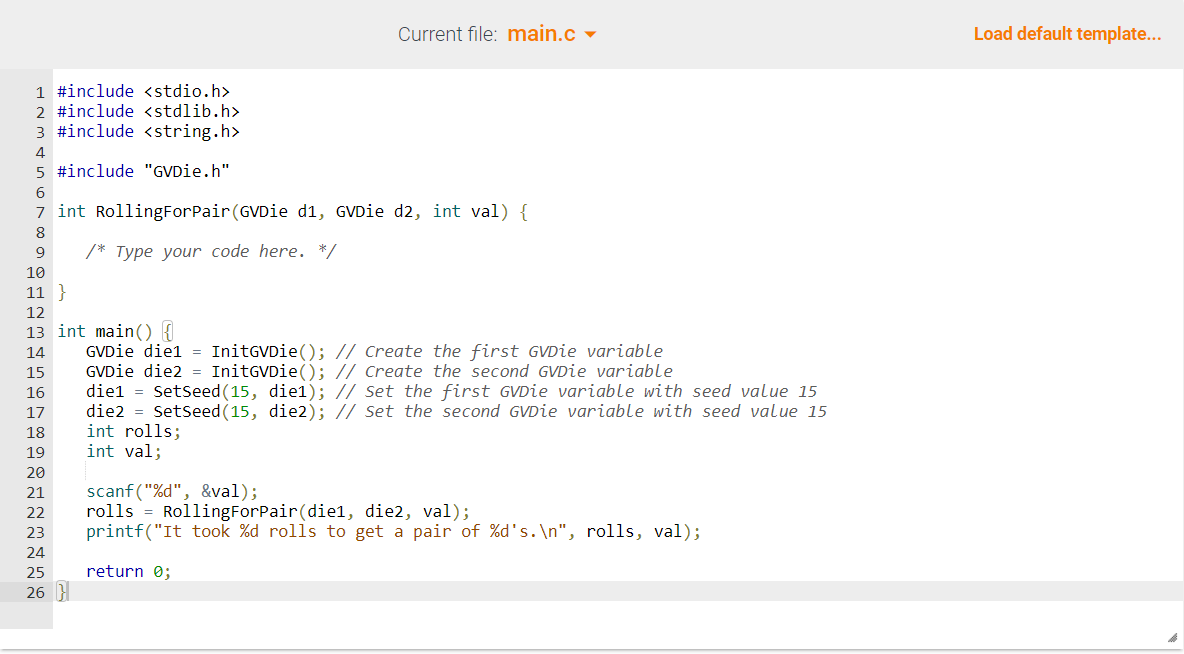Click the stdio.h include on line 1
Screen dimensions: 1184x654
click(x=145, y=91)
